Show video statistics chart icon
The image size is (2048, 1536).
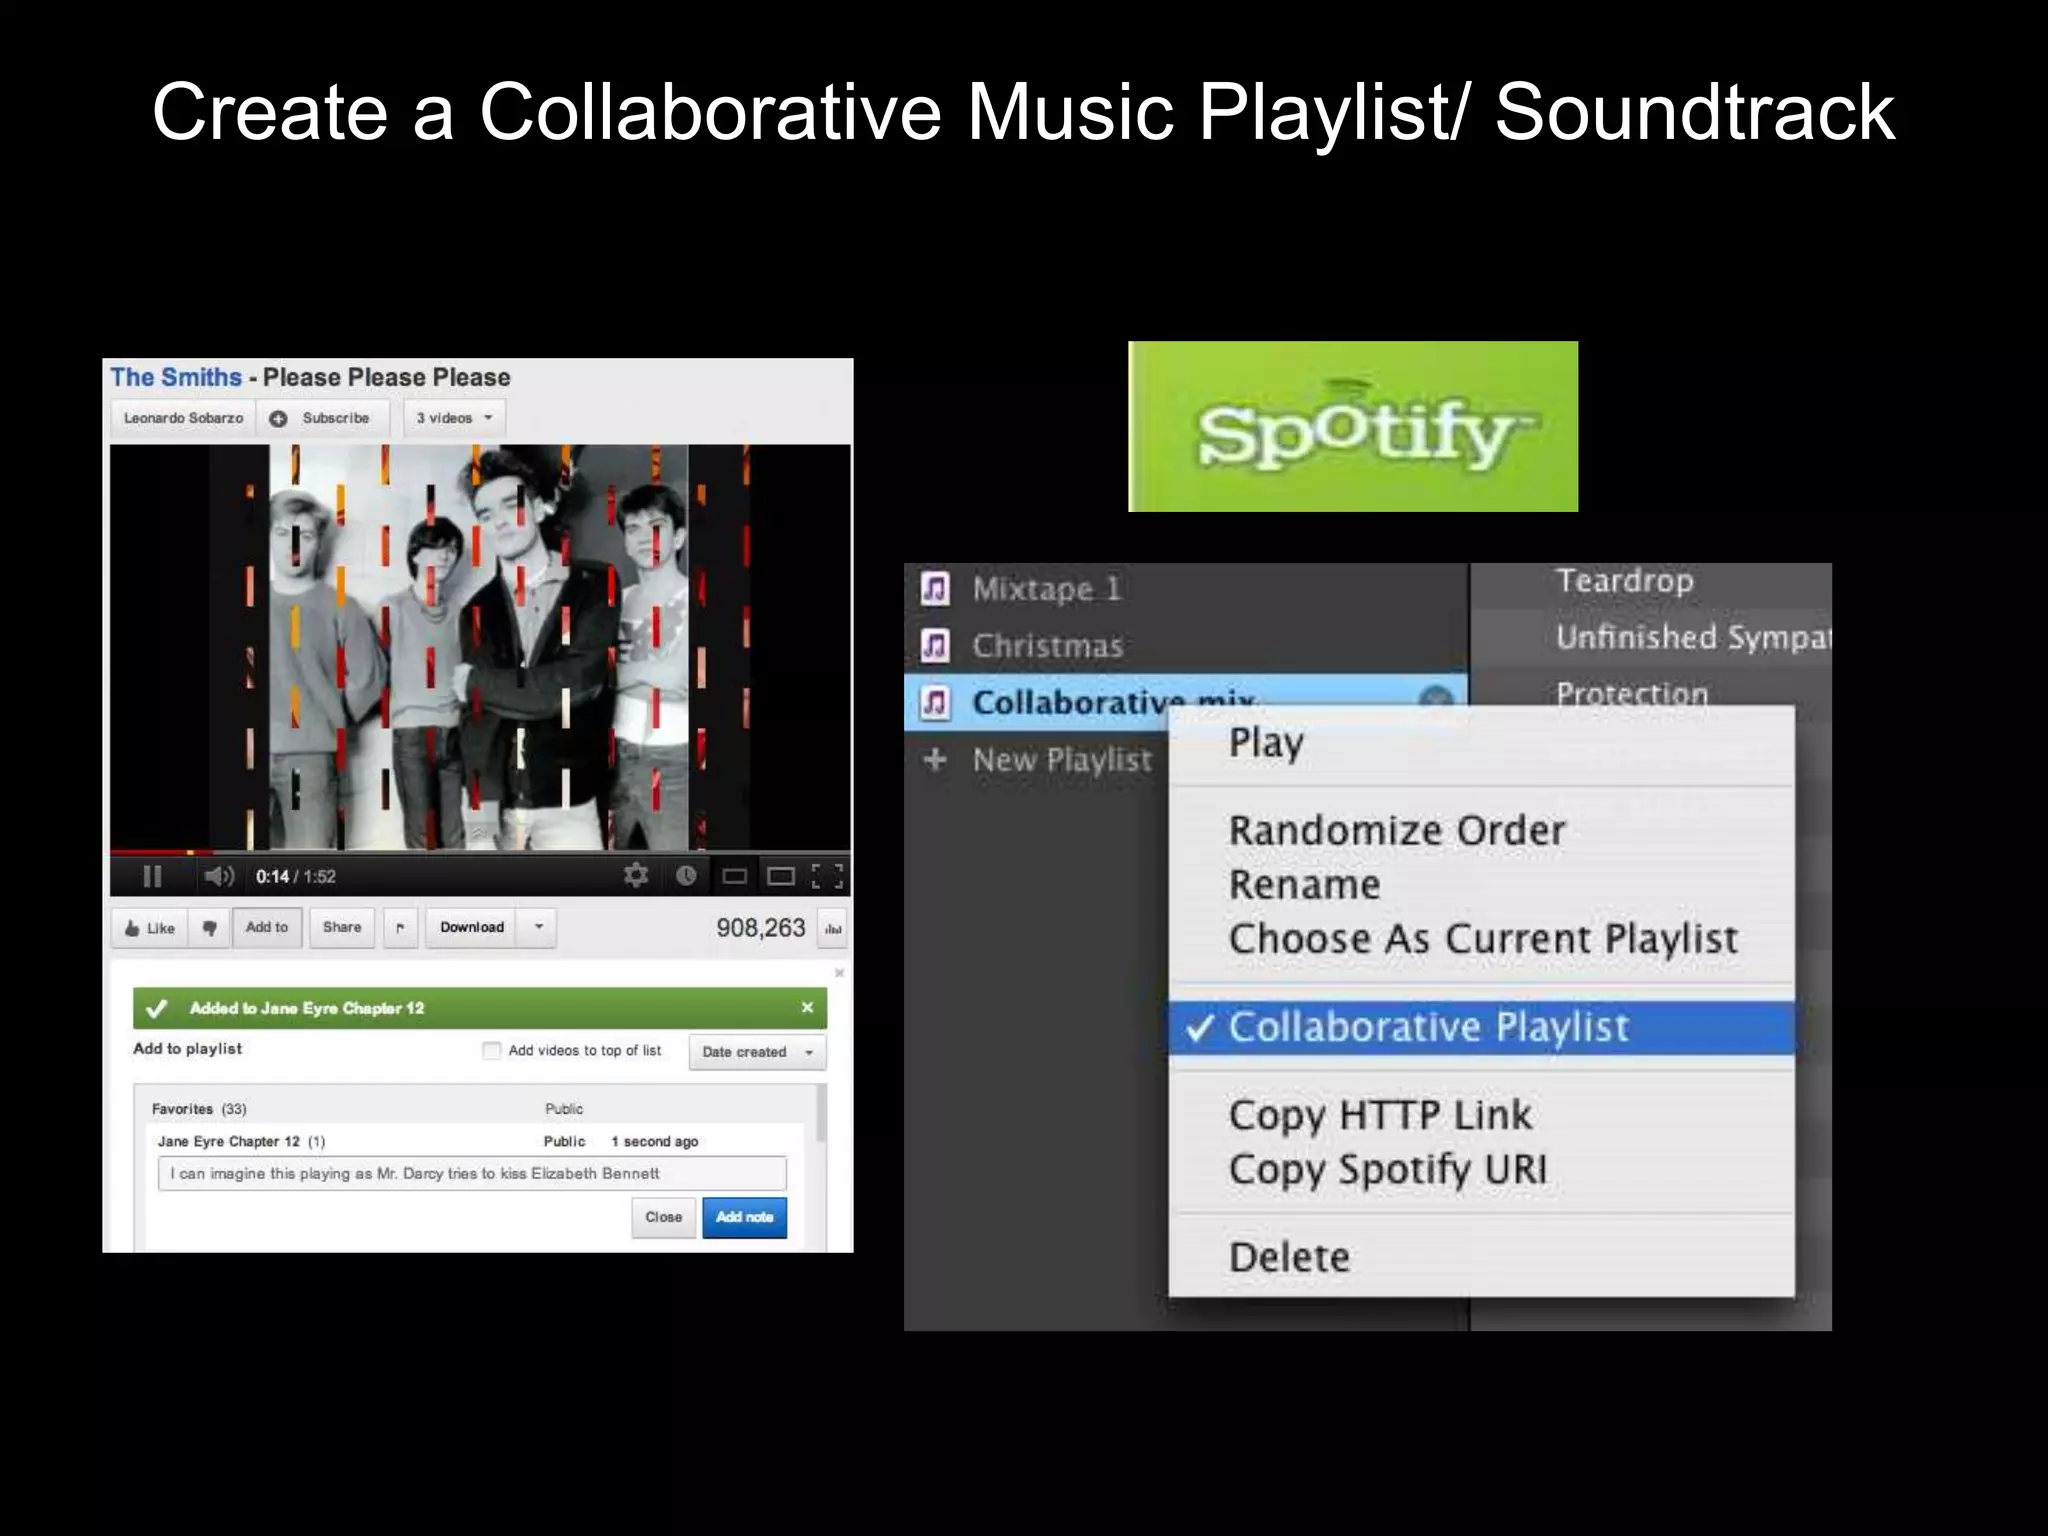(833, 928)
